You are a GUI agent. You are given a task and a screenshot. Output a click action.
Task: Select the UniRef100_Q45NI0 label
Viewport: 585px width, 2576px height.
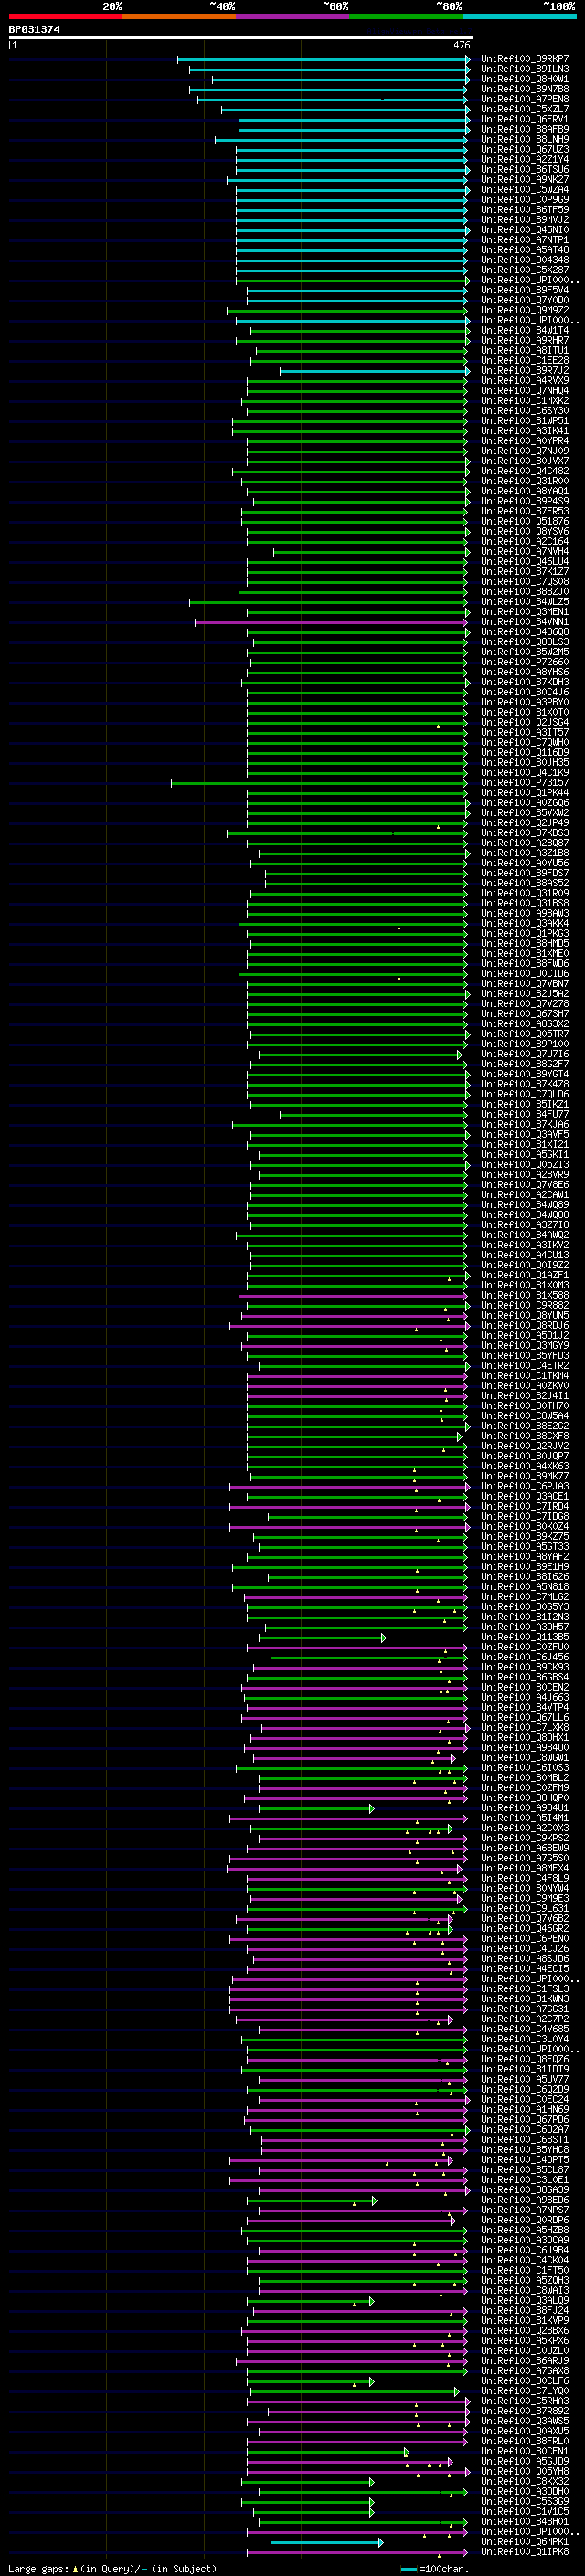coord(524,230)
